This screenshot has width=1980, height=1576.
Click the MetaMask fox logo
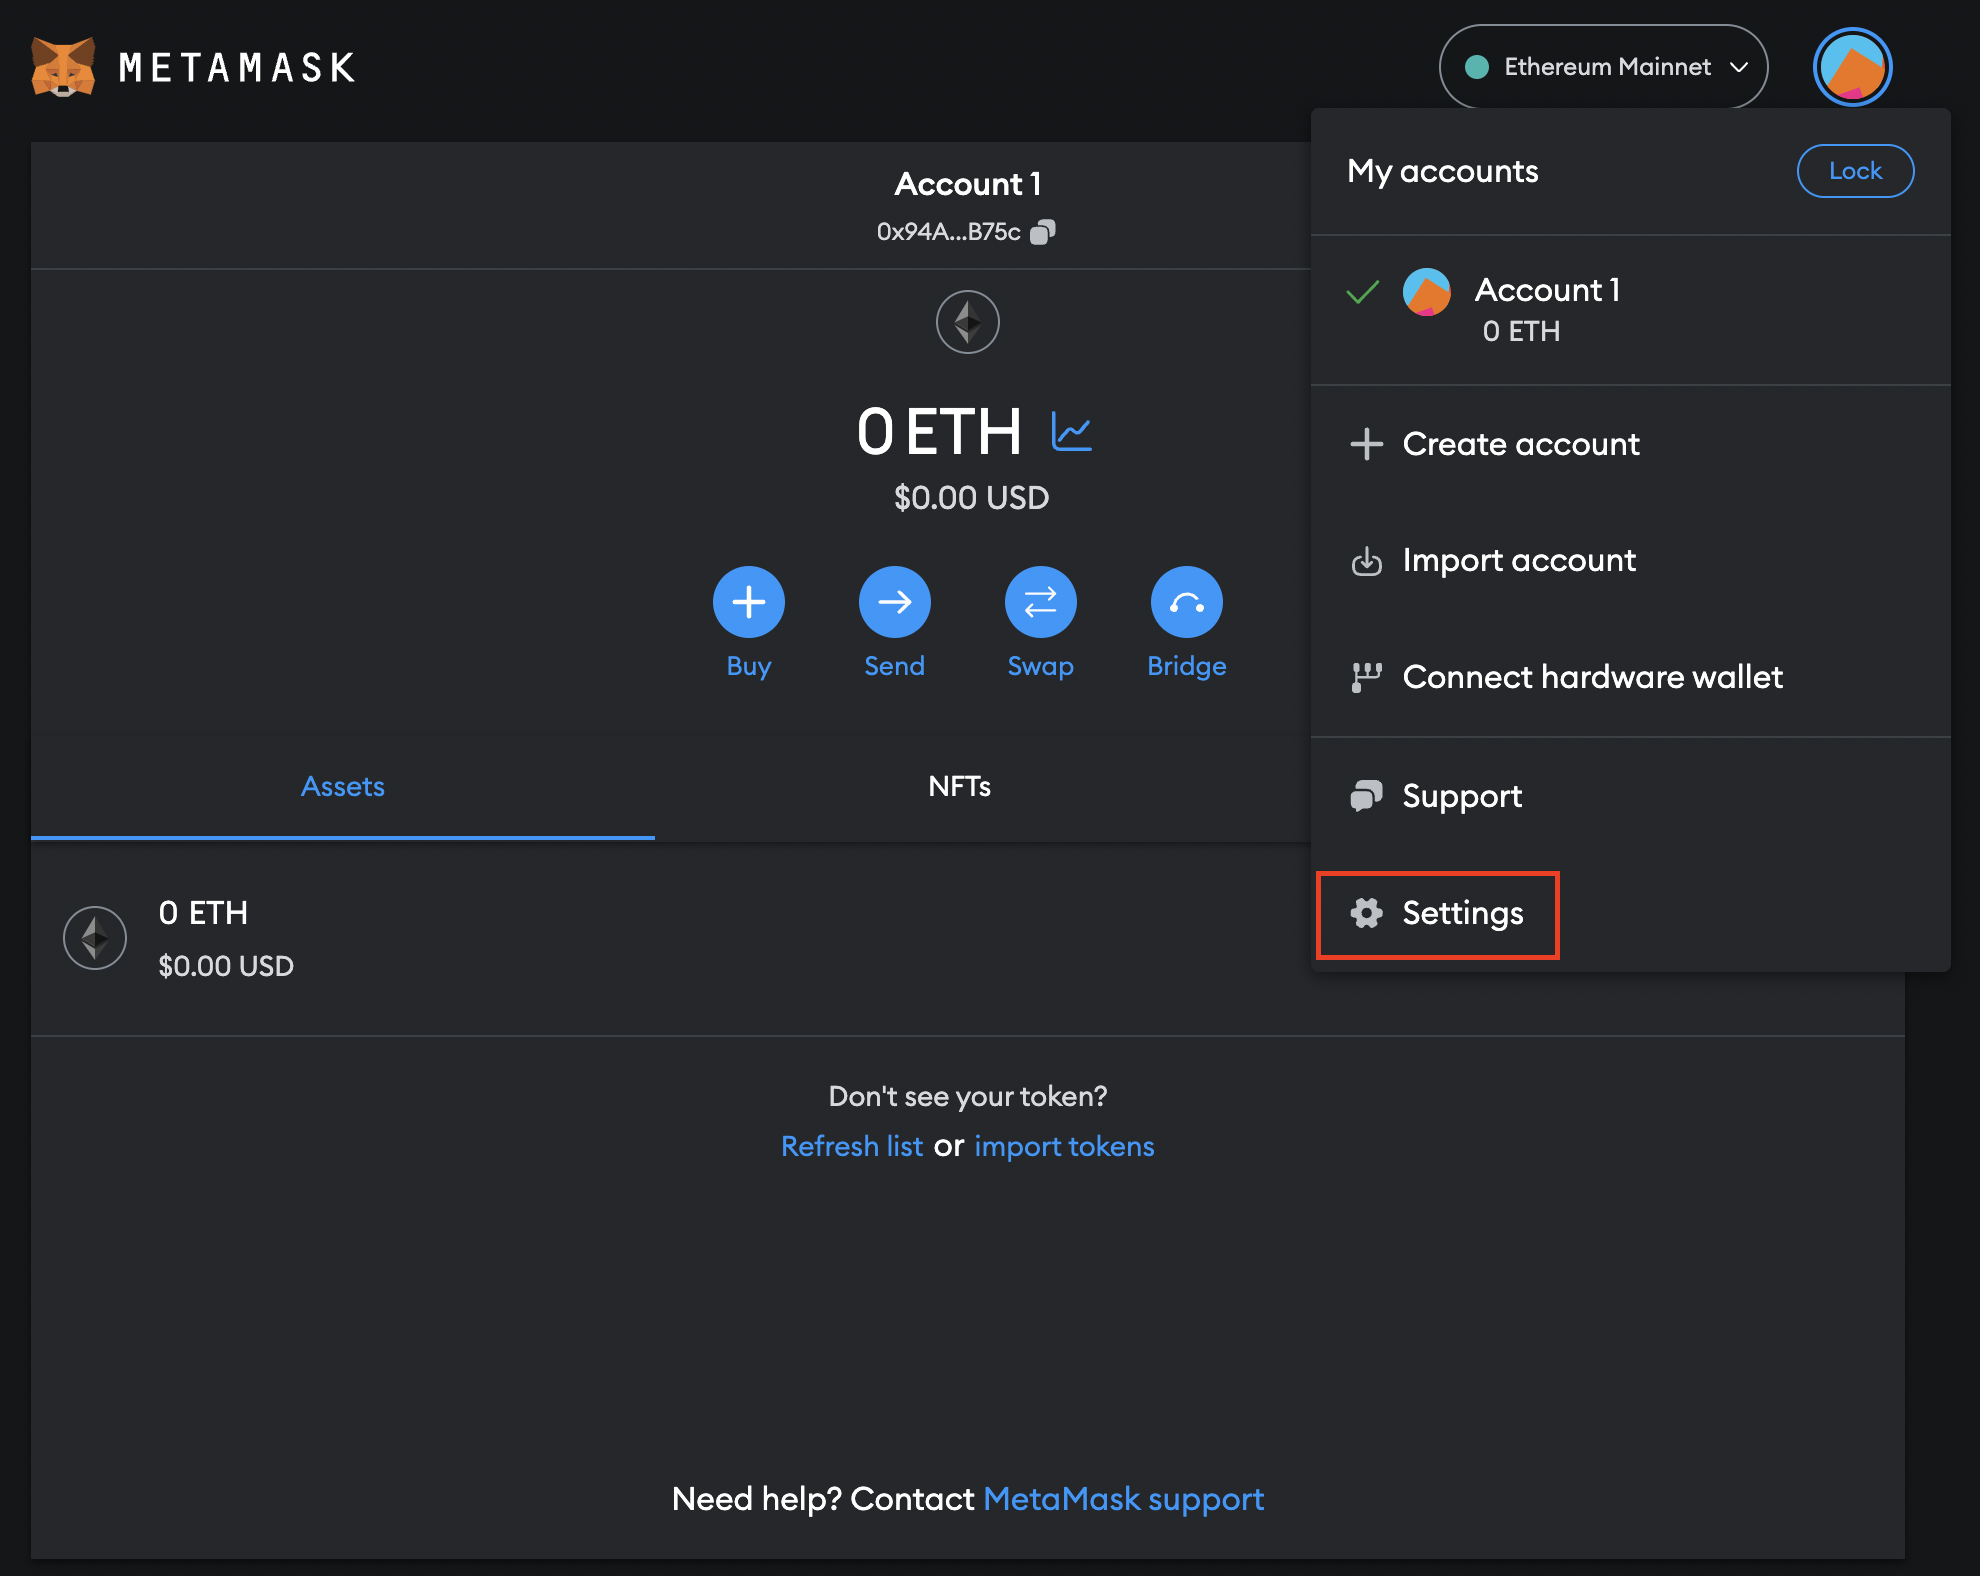pyautogui.click(x=63, y=67)
